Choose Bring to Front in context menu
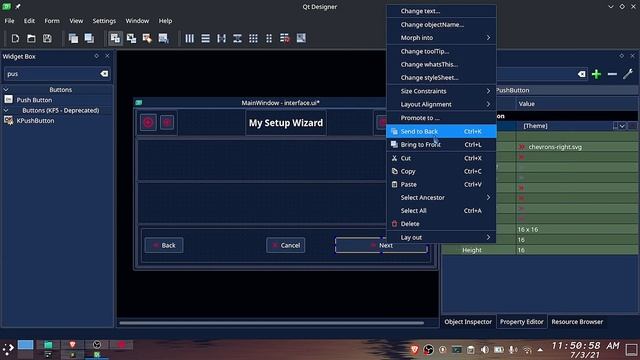This screenshot has height=360, width=640. pos(441,144)
